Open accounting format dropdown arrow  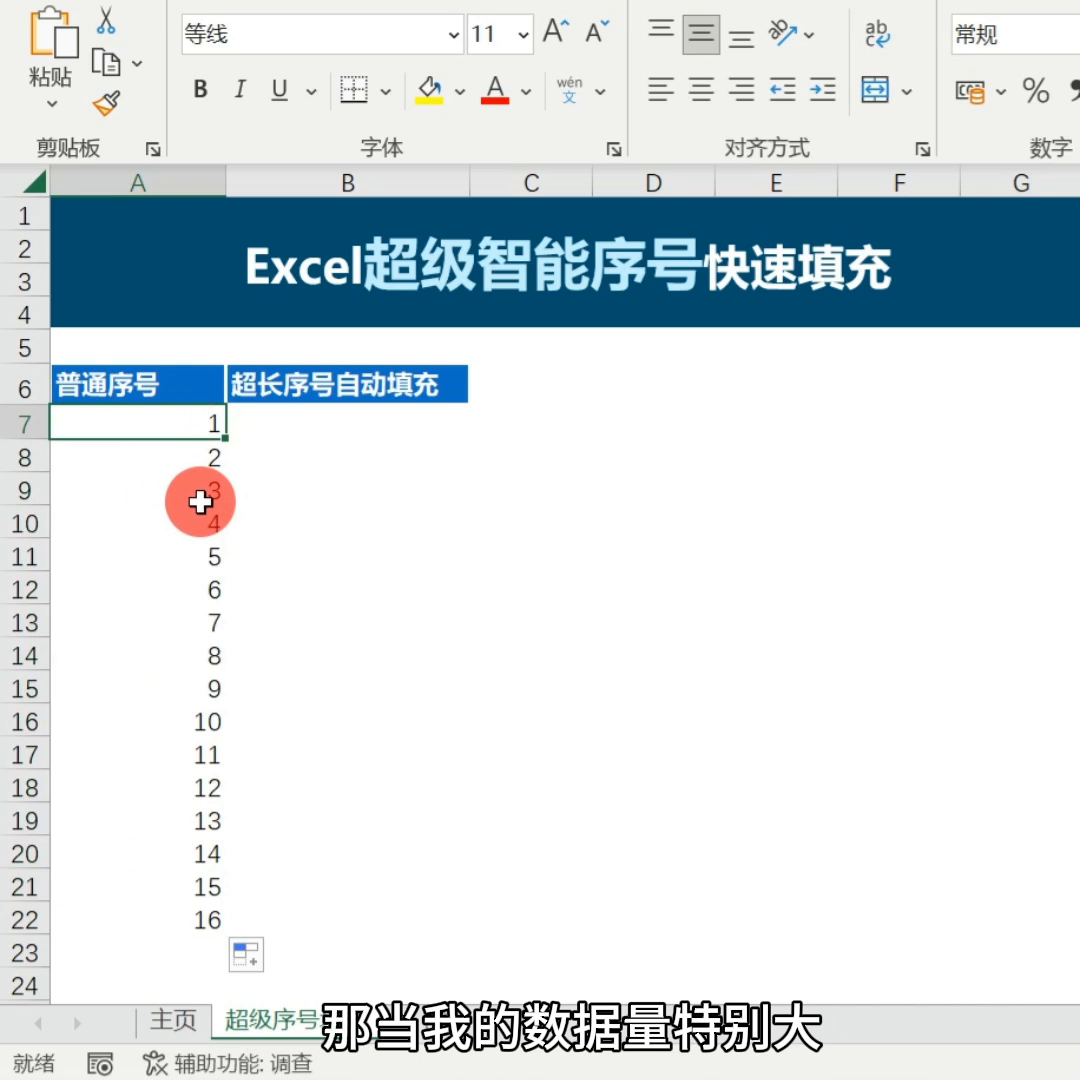[x=1001, y=91]
